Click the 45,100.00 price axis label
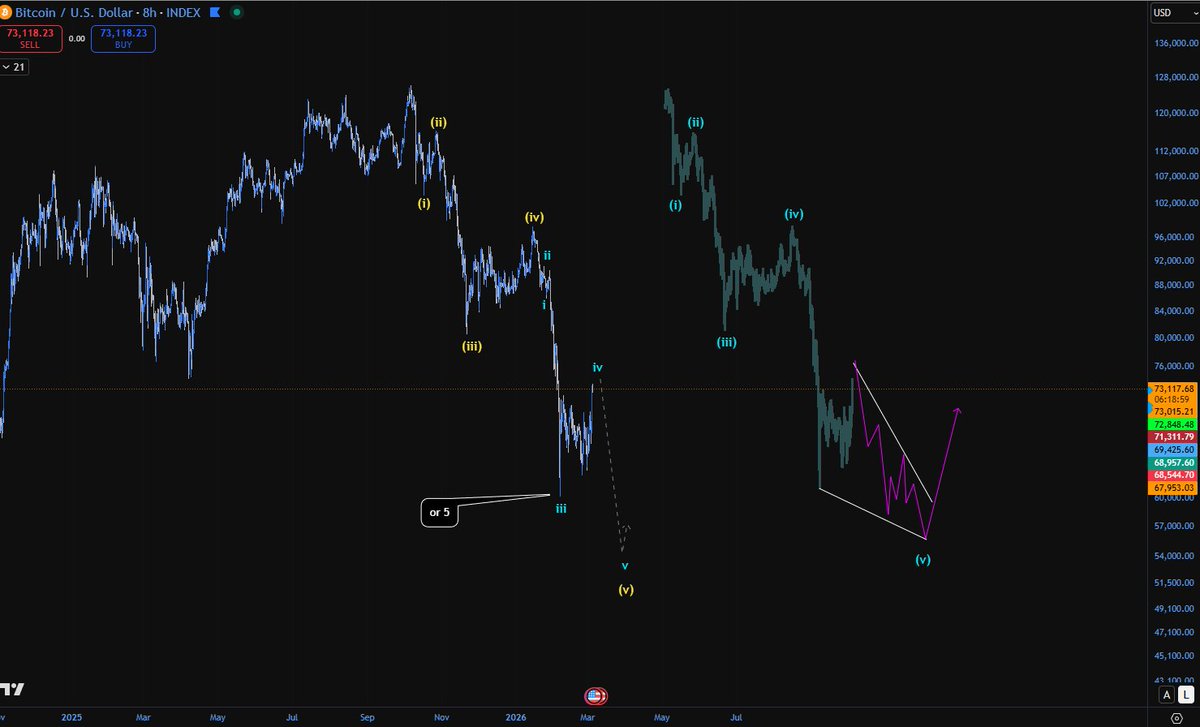This screenshot has height=727, width=1200. point(1175,657)
